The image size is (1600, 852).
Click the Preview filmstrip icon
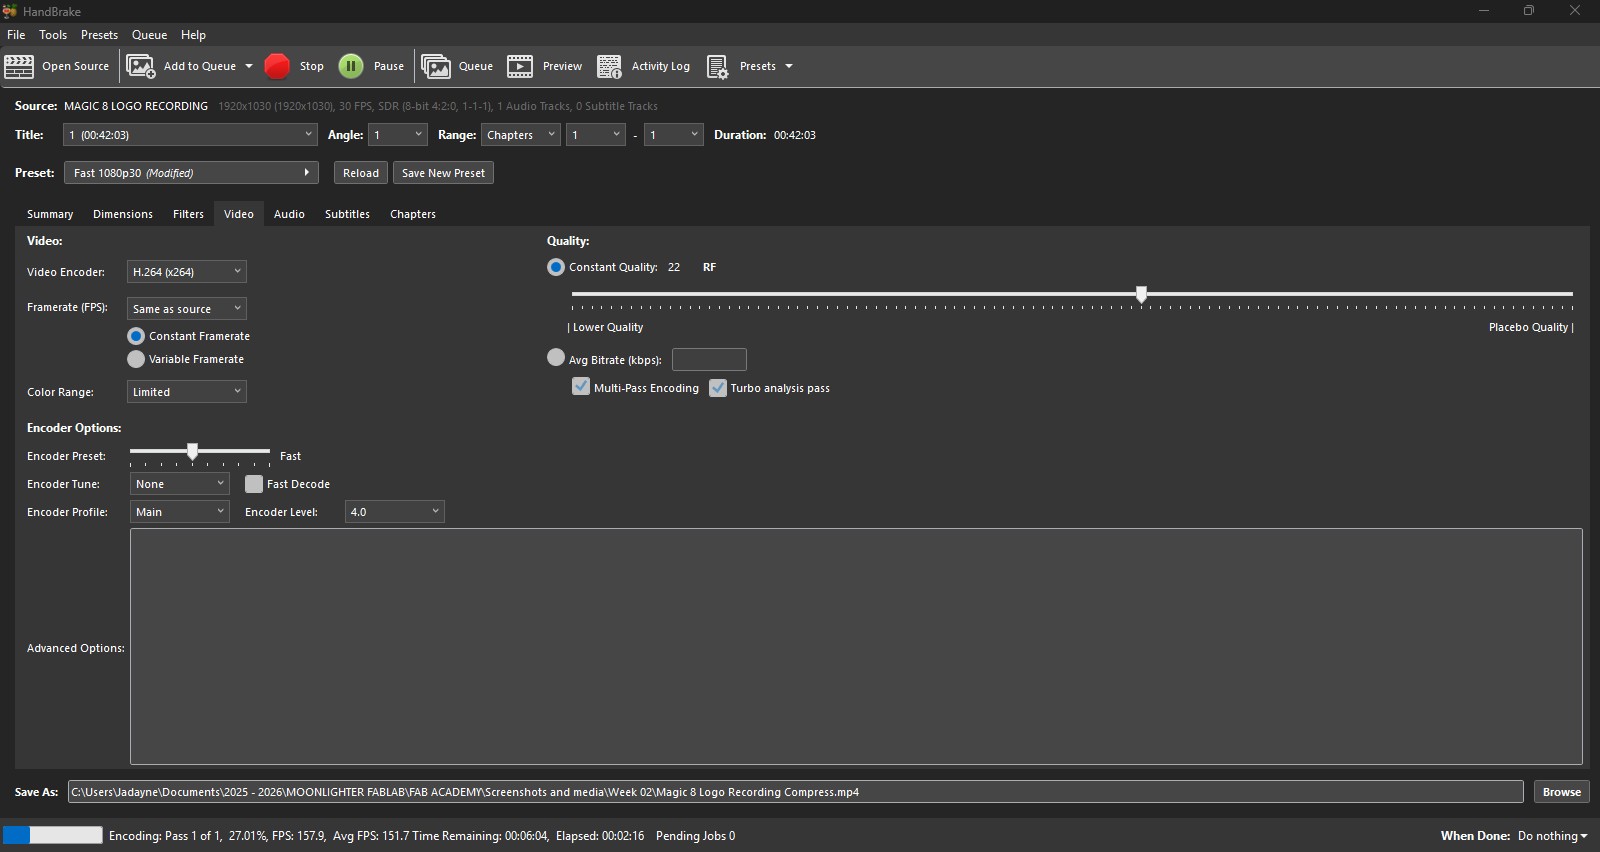pyautogui.click(x=520, y=66)
